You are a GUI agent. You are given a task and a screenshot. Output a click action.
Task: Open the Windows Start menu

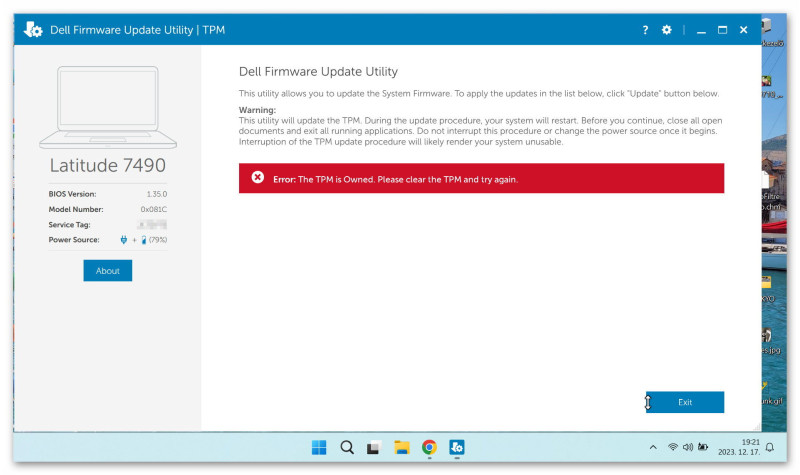coord(319,447)
